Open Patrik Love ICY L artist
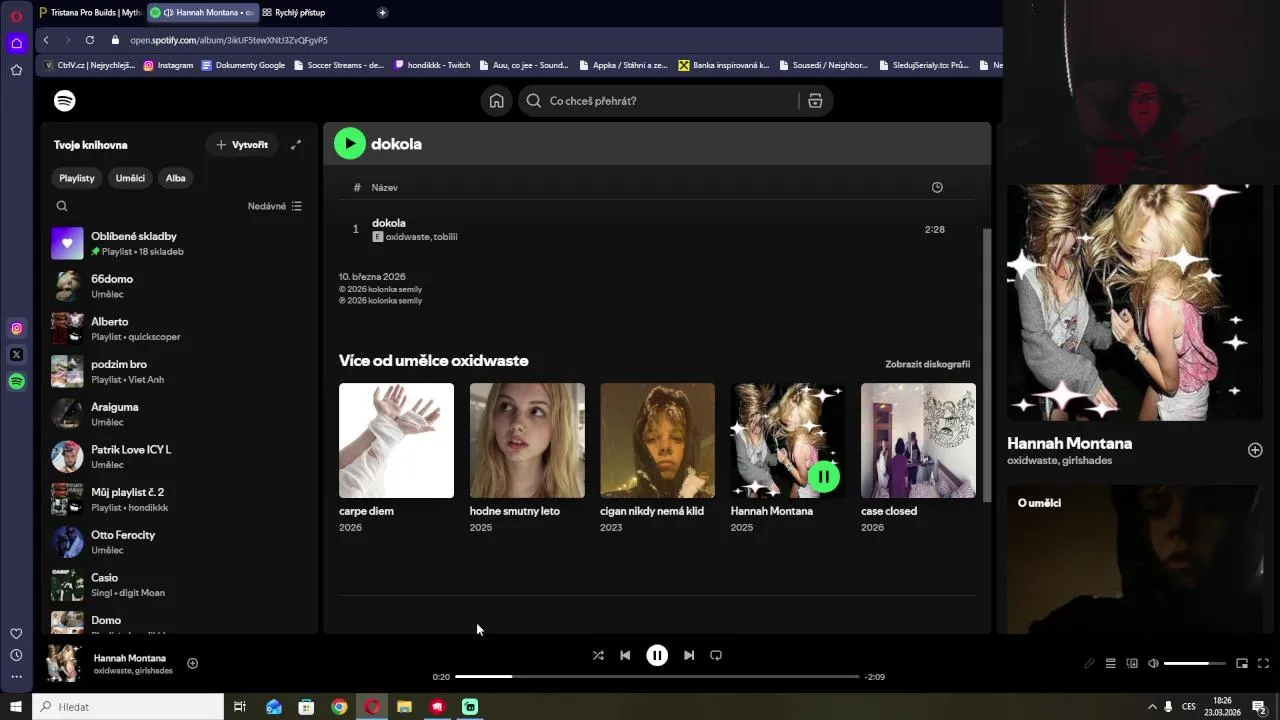 (x=180, y=457)
